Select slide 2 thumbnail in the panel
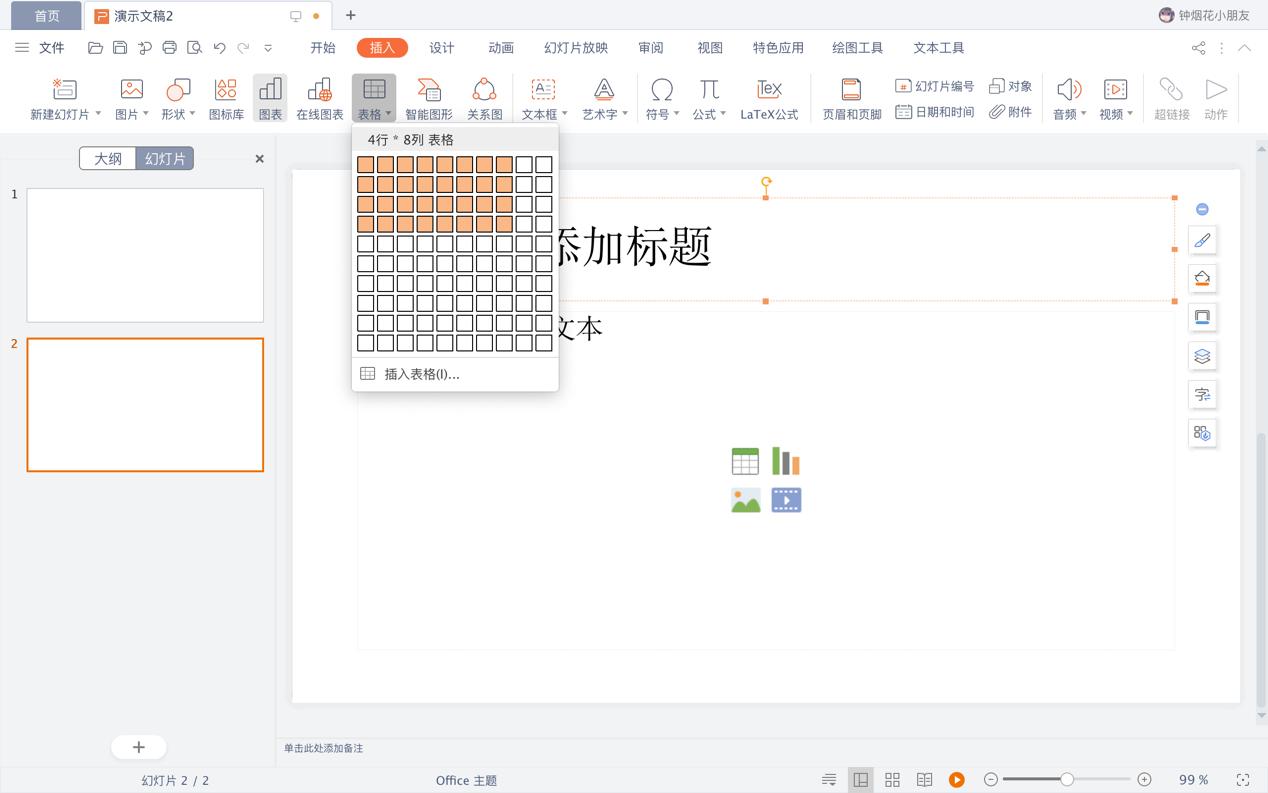This screenshot has height=793, width=1268. (x=145, y=404)
